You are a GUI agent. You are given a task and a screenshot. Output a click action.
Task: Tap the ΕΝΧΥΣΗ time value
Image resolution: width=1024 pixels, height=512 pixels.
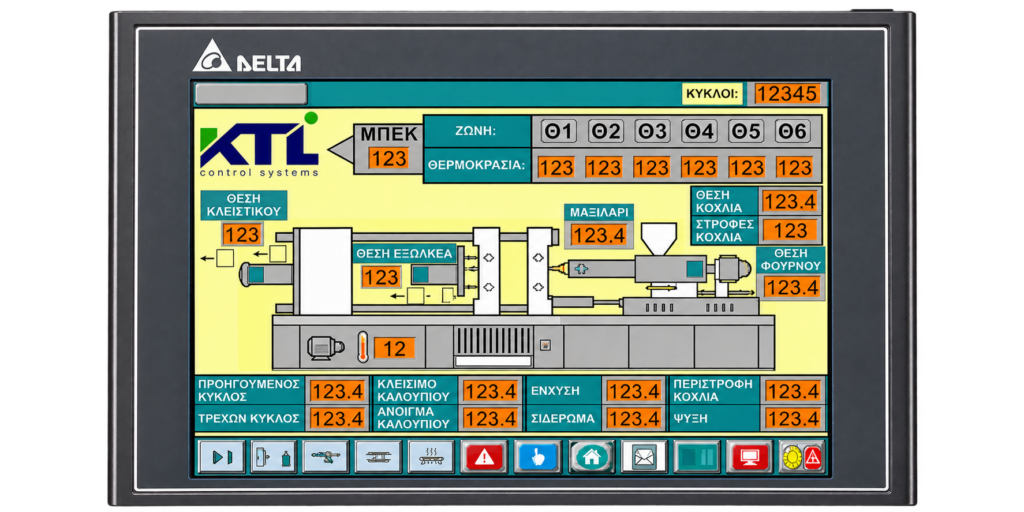point(633,391)
